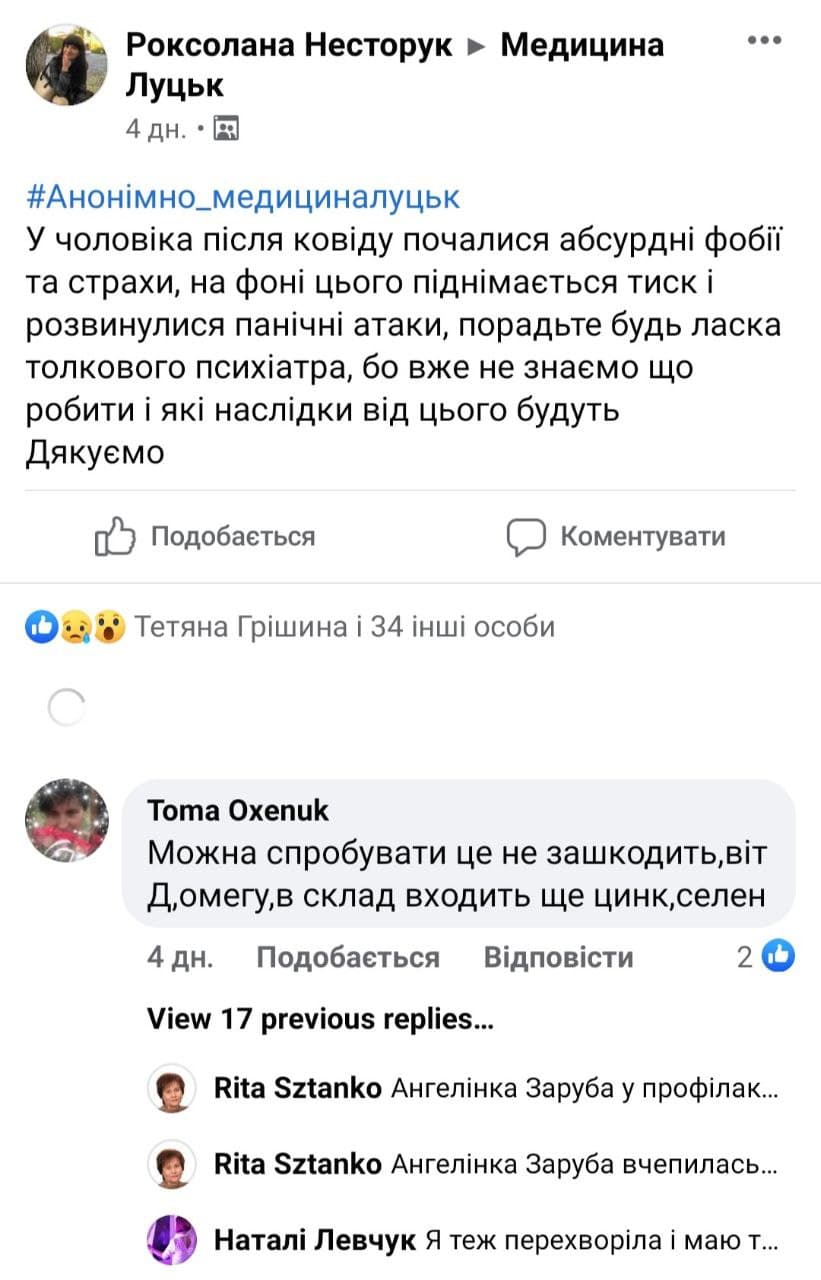Open the reaction emoji summary icons
Image resolution: width=821 pixels, height=1280 pixels.
point(76,627)
